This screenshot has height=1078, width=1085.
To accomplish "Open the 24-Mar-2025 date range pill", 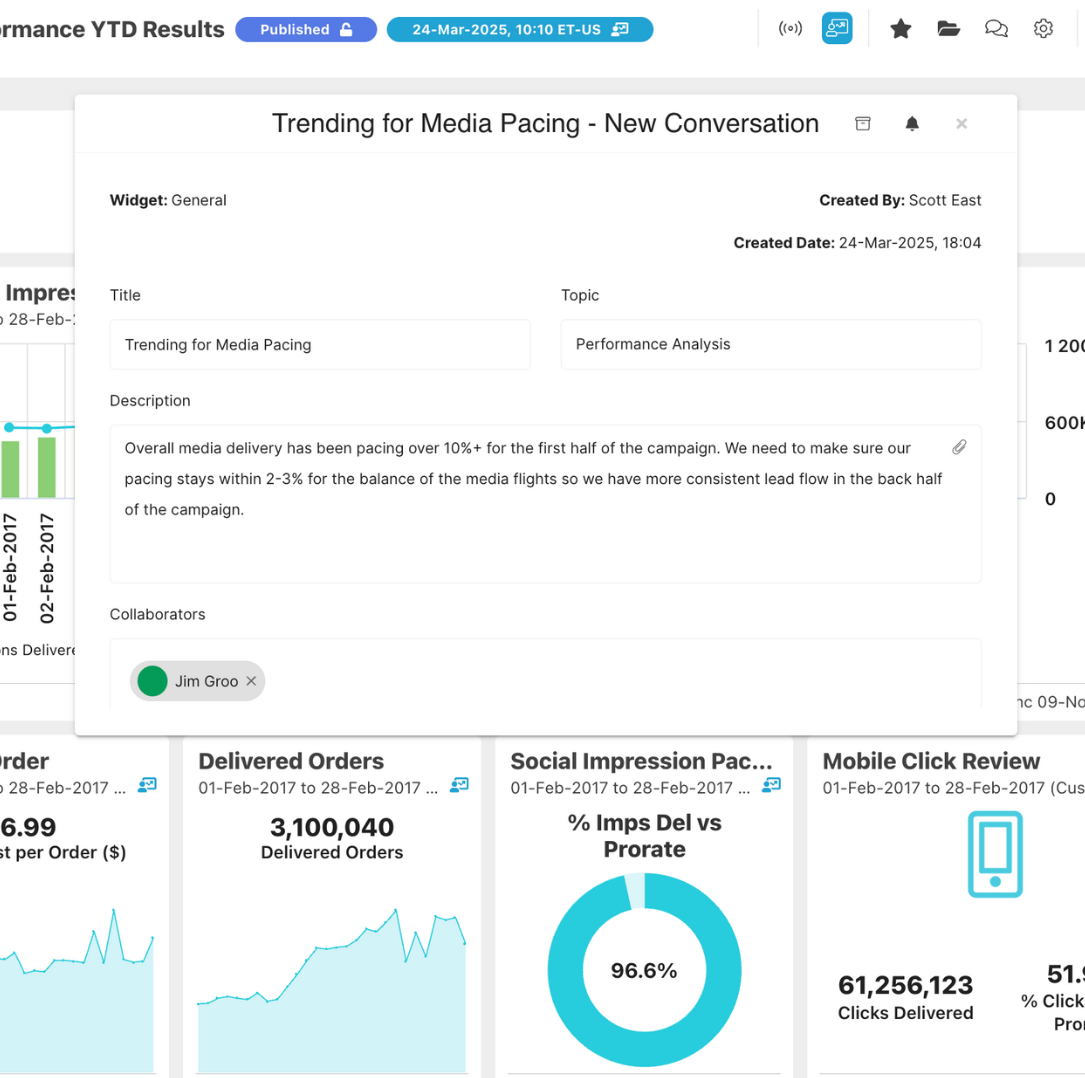I will [x=519, y=30].
